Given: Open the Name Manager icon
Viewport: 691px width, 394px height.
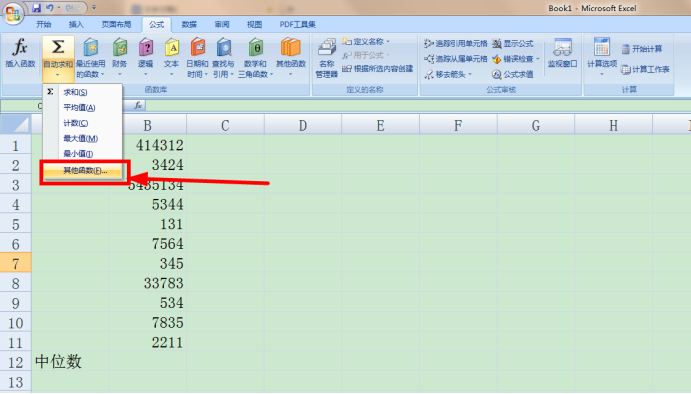Looking at the screenshot, I should [327, 48].
